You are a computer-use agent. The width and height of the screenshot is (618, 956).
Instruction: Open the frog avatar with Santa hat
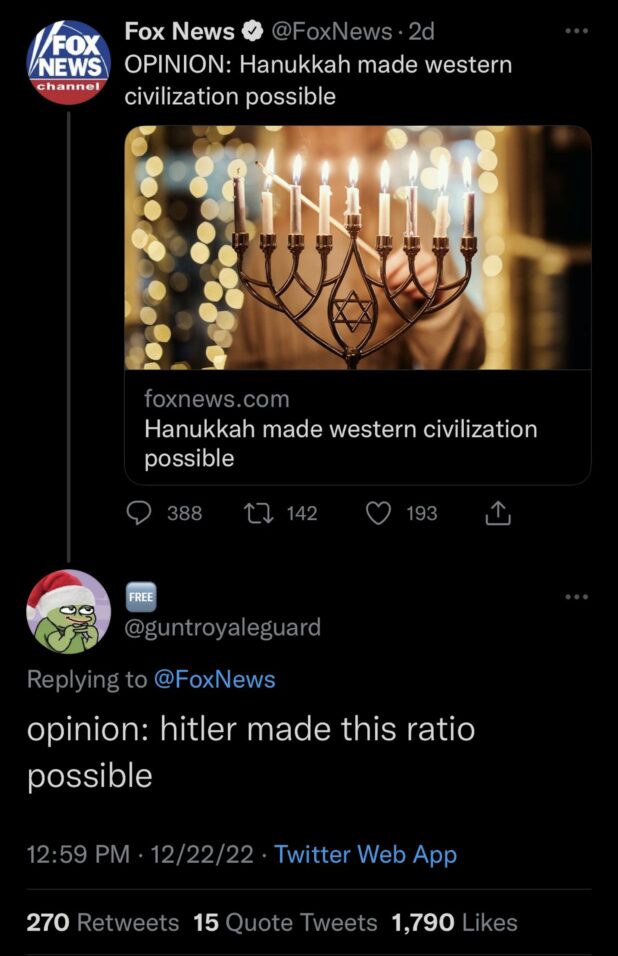pos(68,611)
